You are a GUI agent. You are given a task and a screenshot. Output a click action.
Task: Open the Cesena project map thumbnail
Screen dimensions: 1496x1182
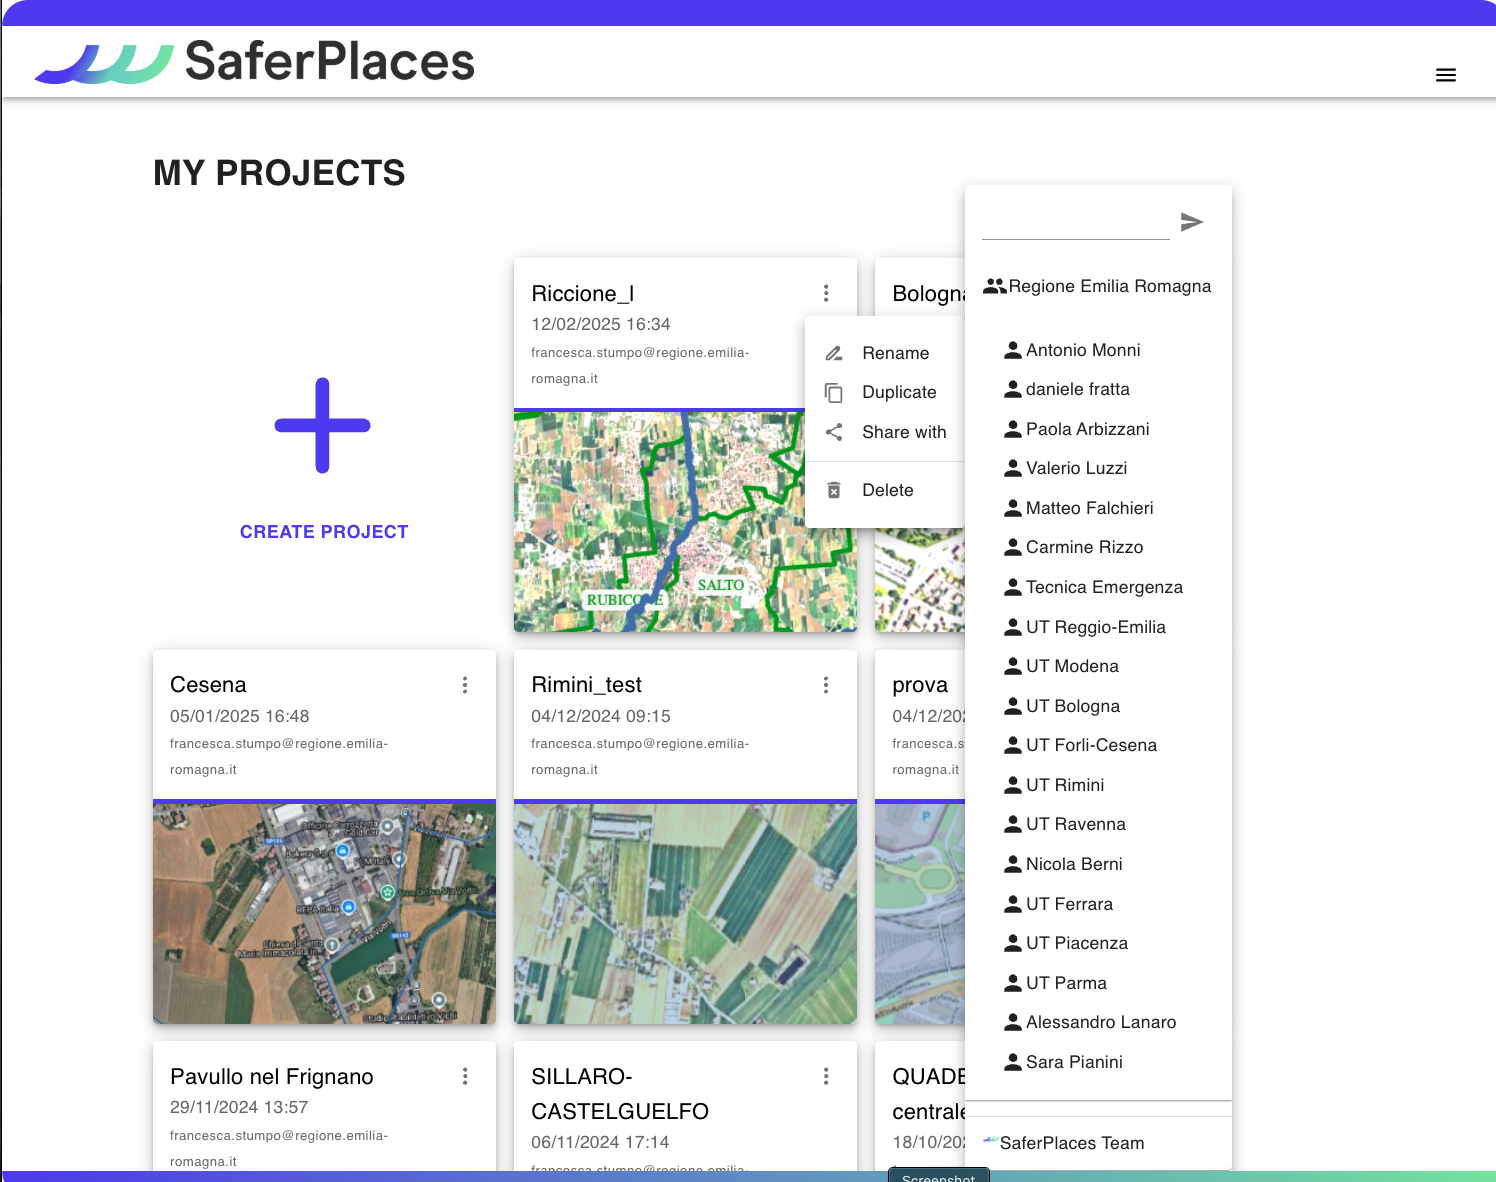tap(324, 912)
